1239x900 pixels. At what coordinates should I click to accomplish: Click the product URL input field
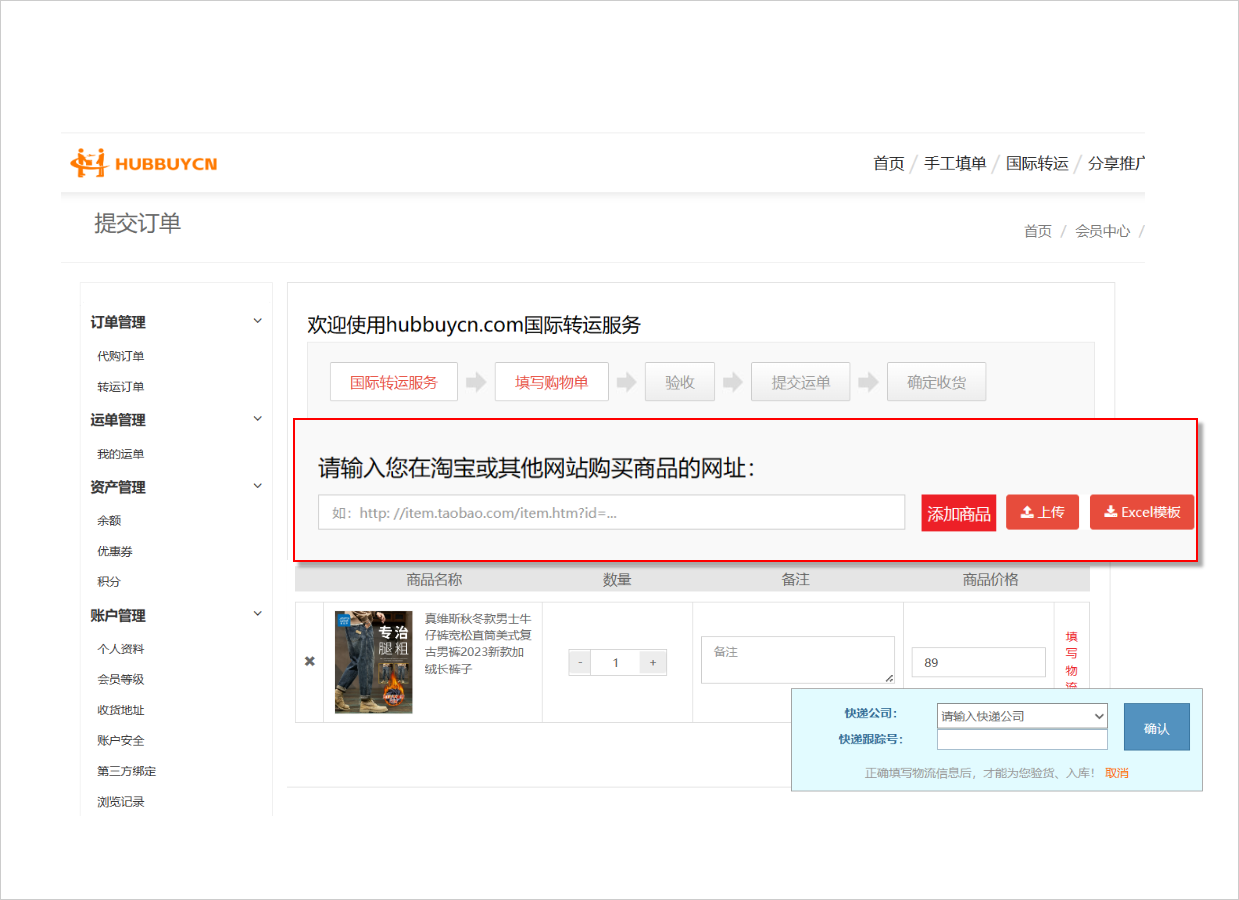point(611,512)
